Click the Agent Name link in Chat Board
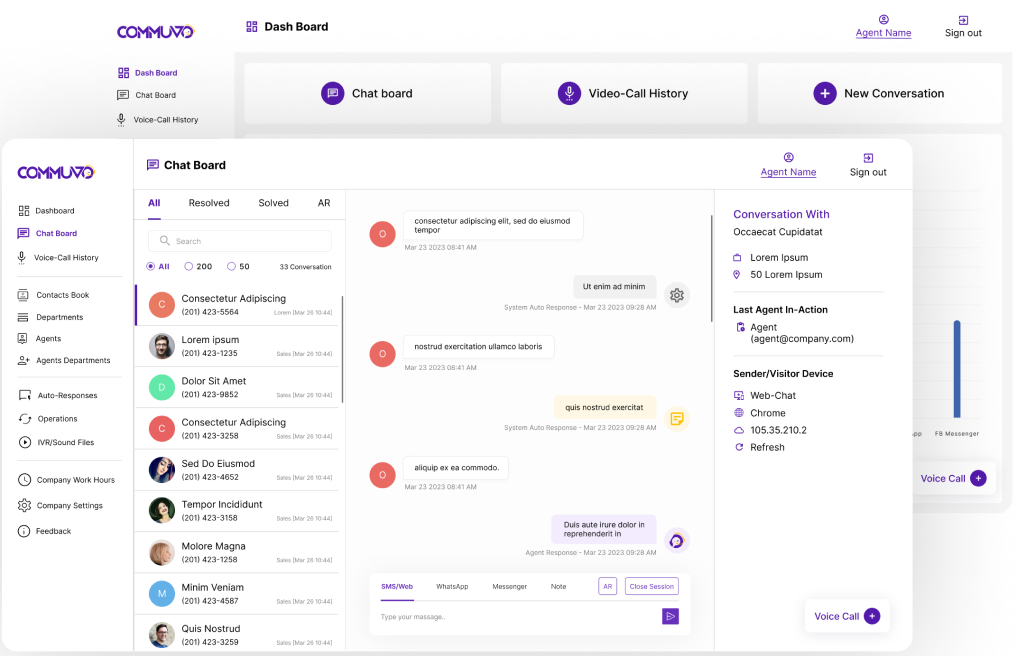 click(x=788, y=172)
